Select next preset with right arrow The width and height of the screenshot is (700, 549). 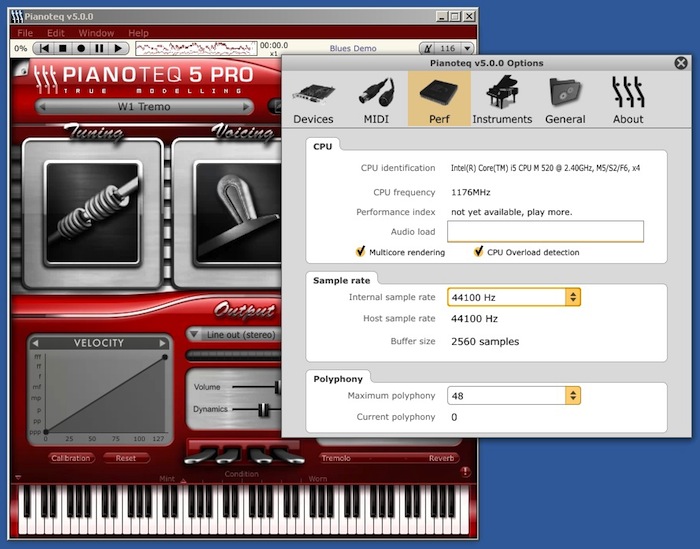click(x=245, y=107)
